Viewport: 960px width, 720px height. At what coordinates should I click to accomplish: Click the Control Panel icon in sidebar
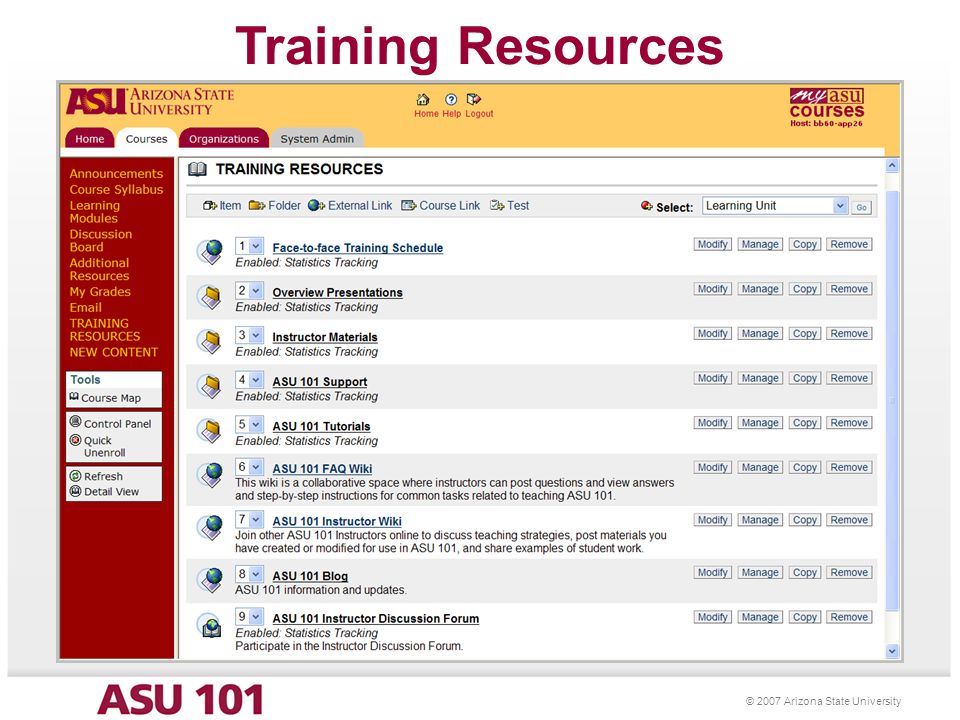click(x=75, y=422)
